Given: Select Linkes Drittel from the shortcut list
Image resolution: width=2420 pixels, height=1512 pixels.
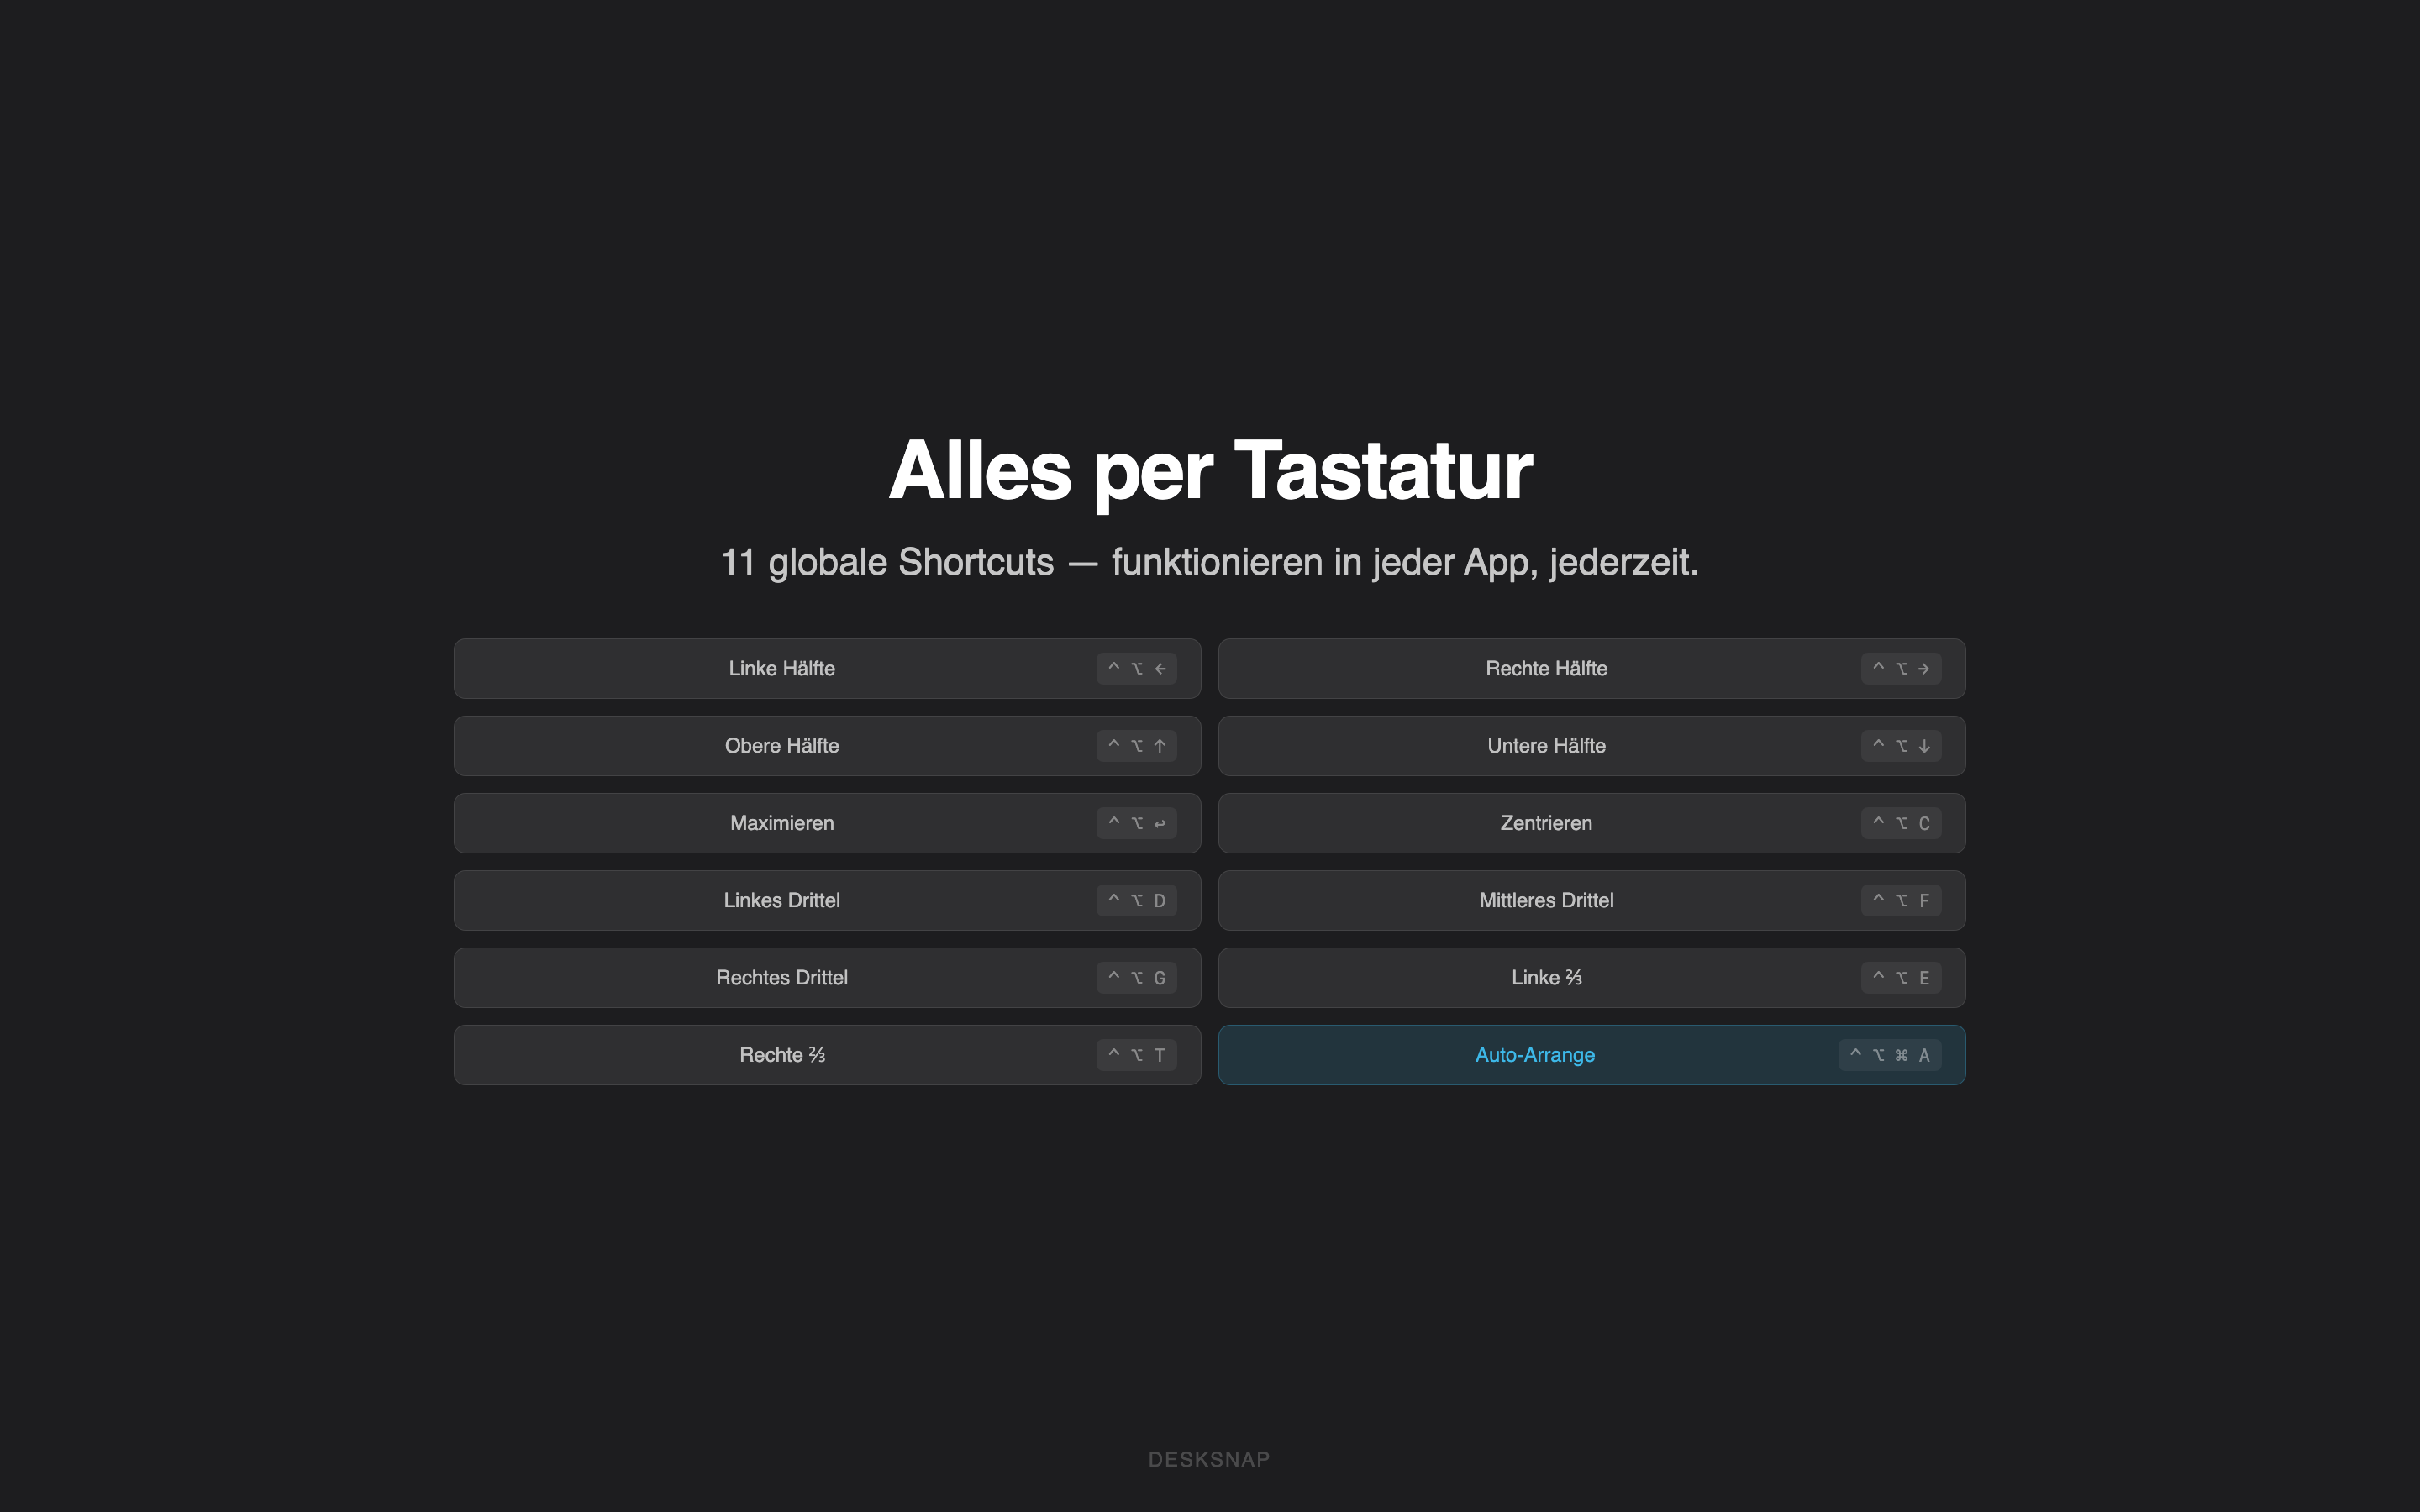Looking at the screenshot, I should click(x=827, y=900).
